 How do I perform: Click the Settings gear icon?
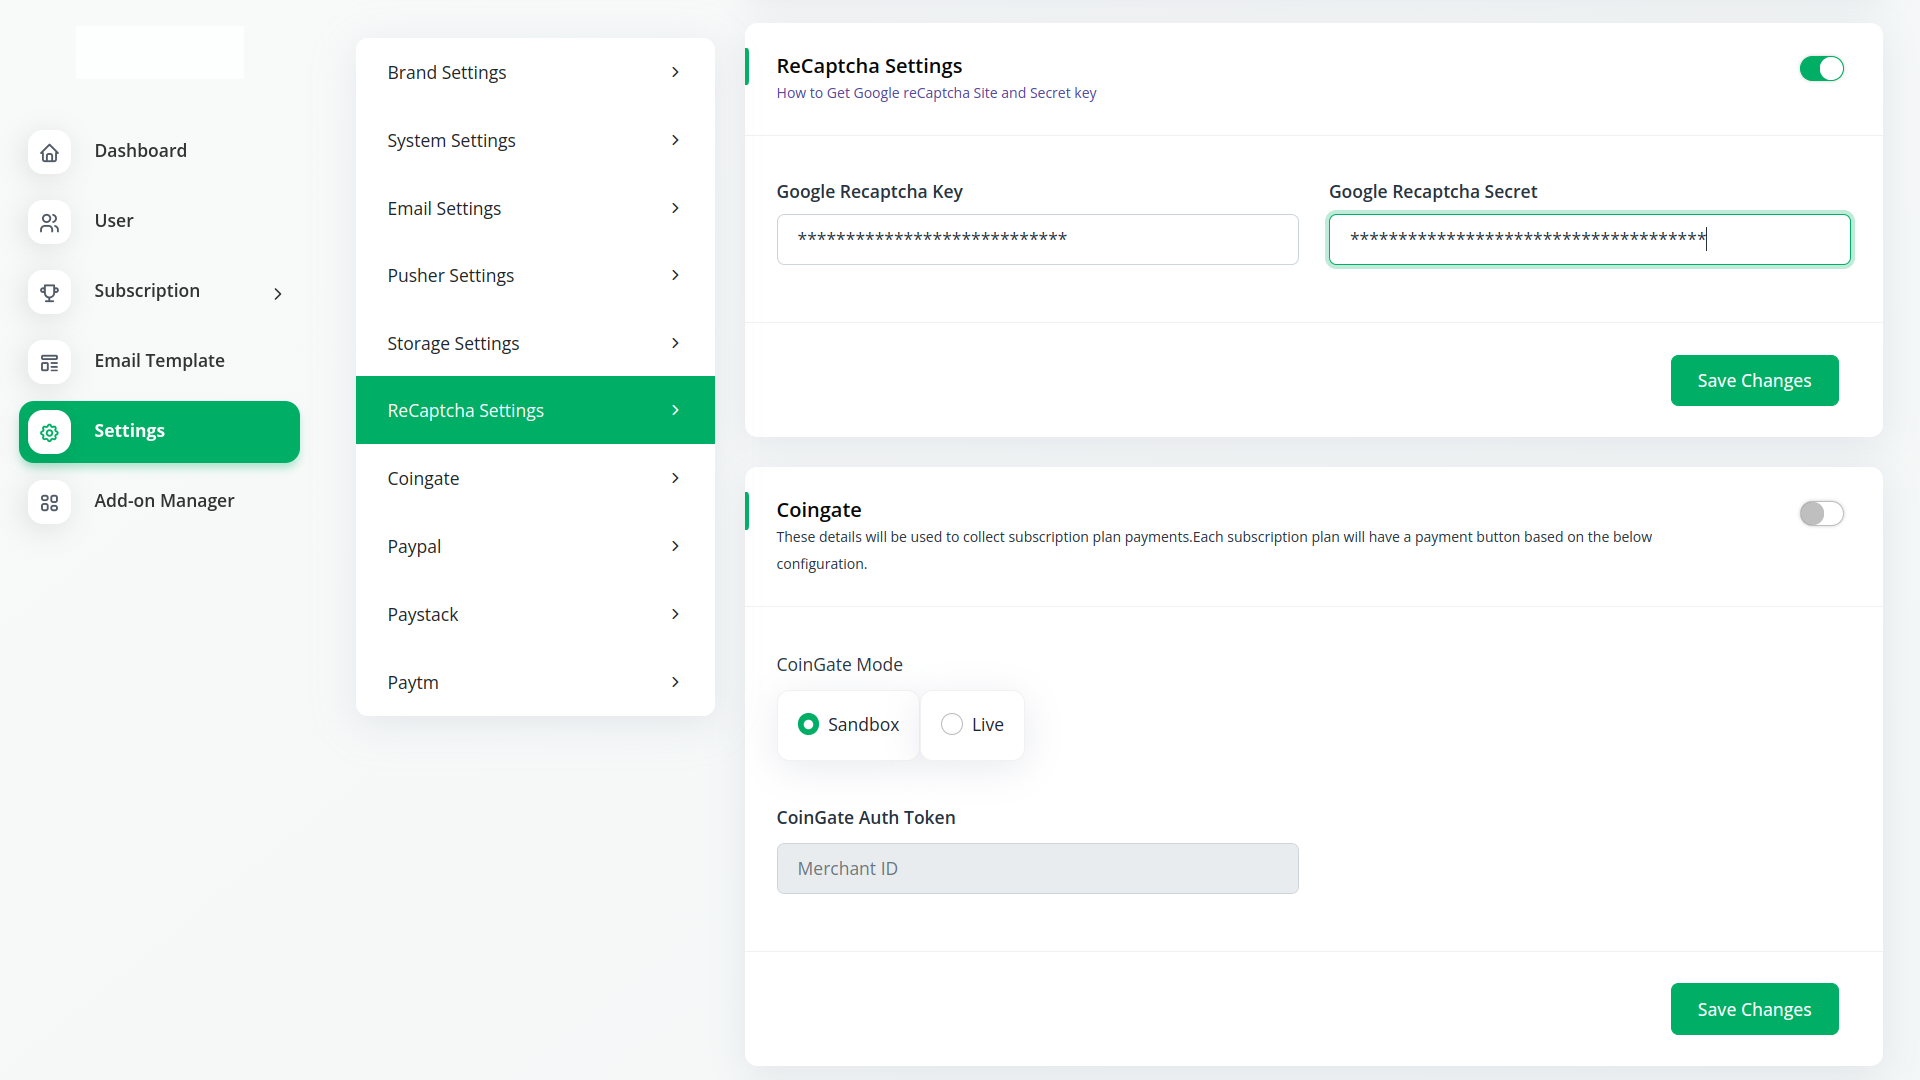pos(49,432)
